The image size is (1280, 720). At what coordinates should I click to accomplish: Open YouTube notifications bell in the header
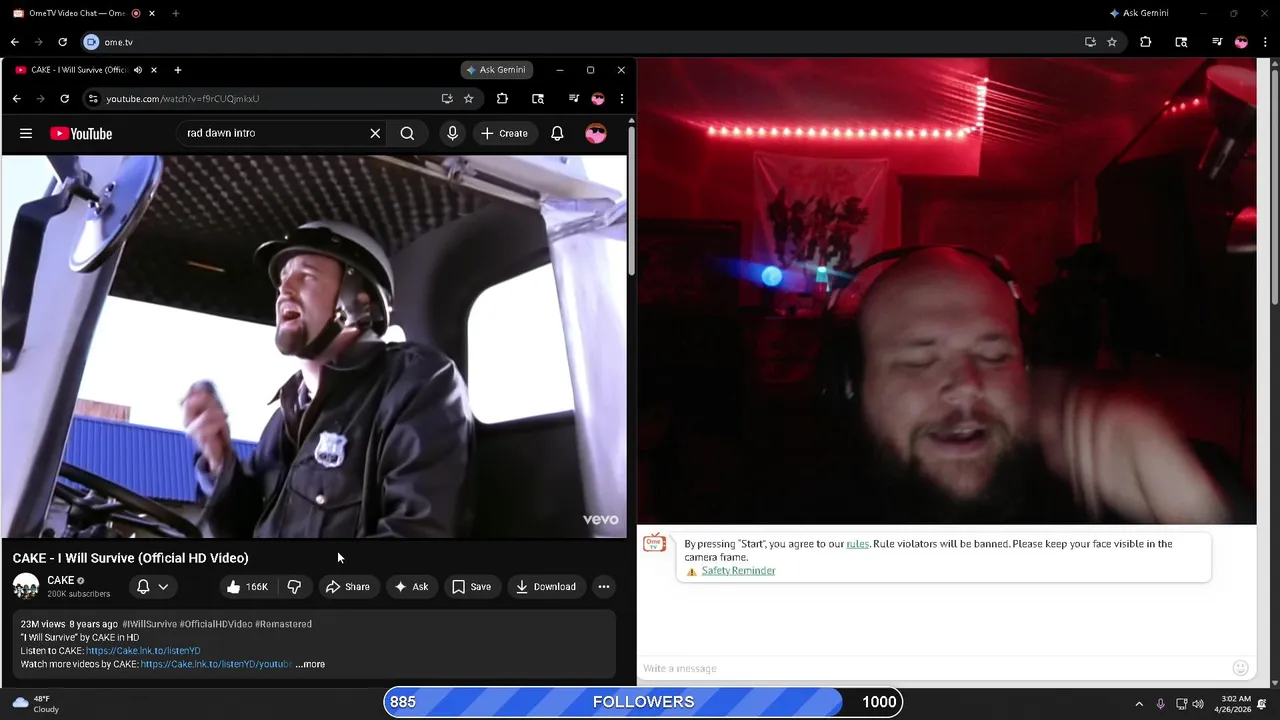coord(557,133)
